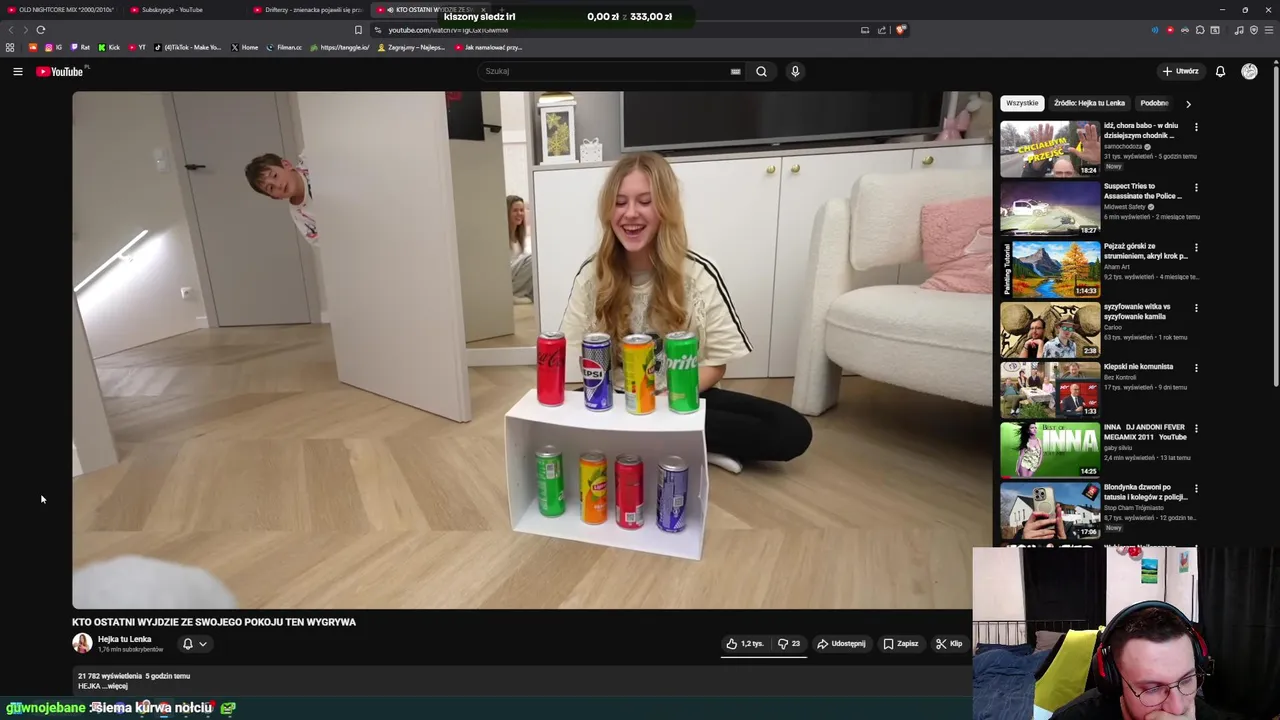
Task: Open 'szyfowanie witka' video thumbnail
Action: coord(1050,329)
